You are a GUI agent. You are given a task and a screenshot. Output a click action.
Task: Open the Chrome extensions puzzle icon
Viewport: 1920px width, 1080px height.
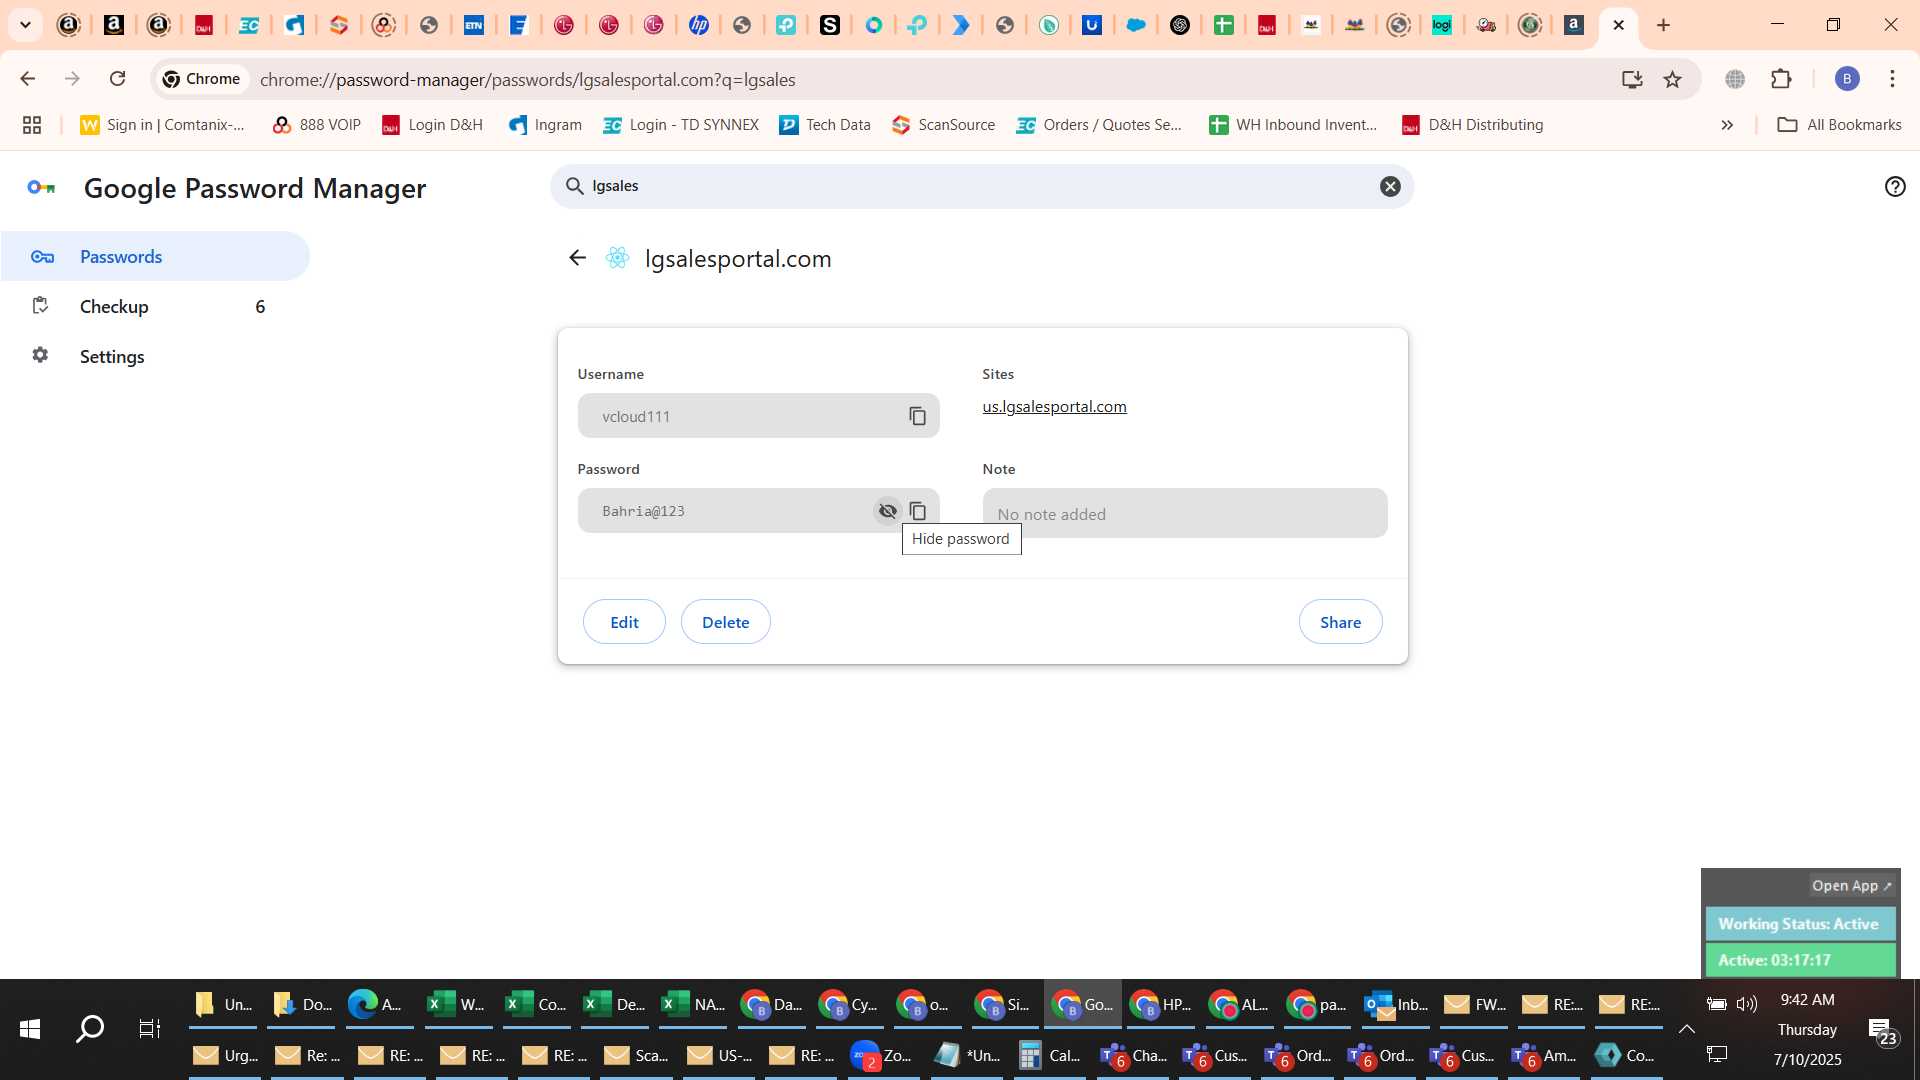pyautogui.click(x=1781, y=79)
